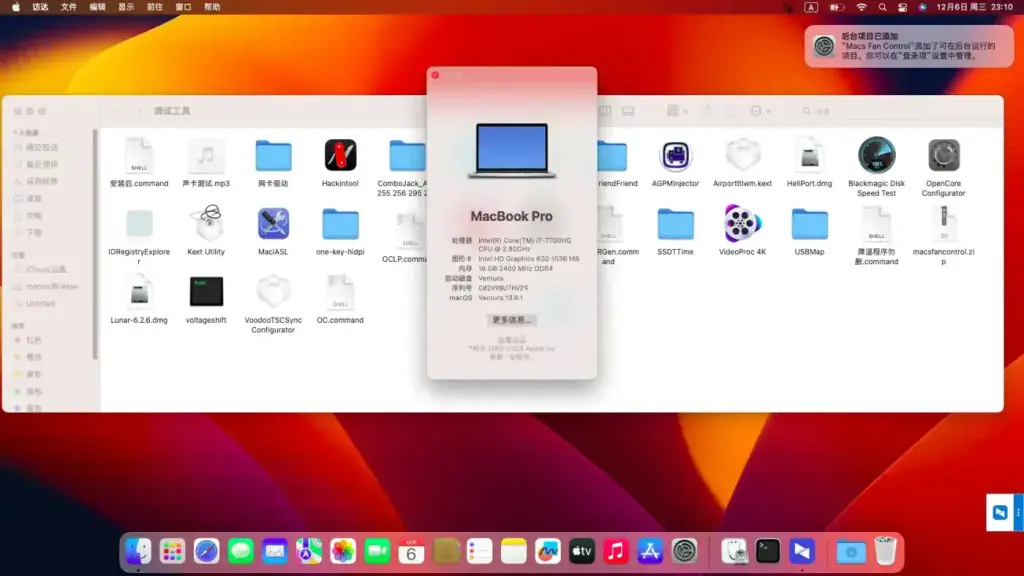Open the 编辑 menu
Viewport: 1024px width, 576px height.
[x=97, y=7]
